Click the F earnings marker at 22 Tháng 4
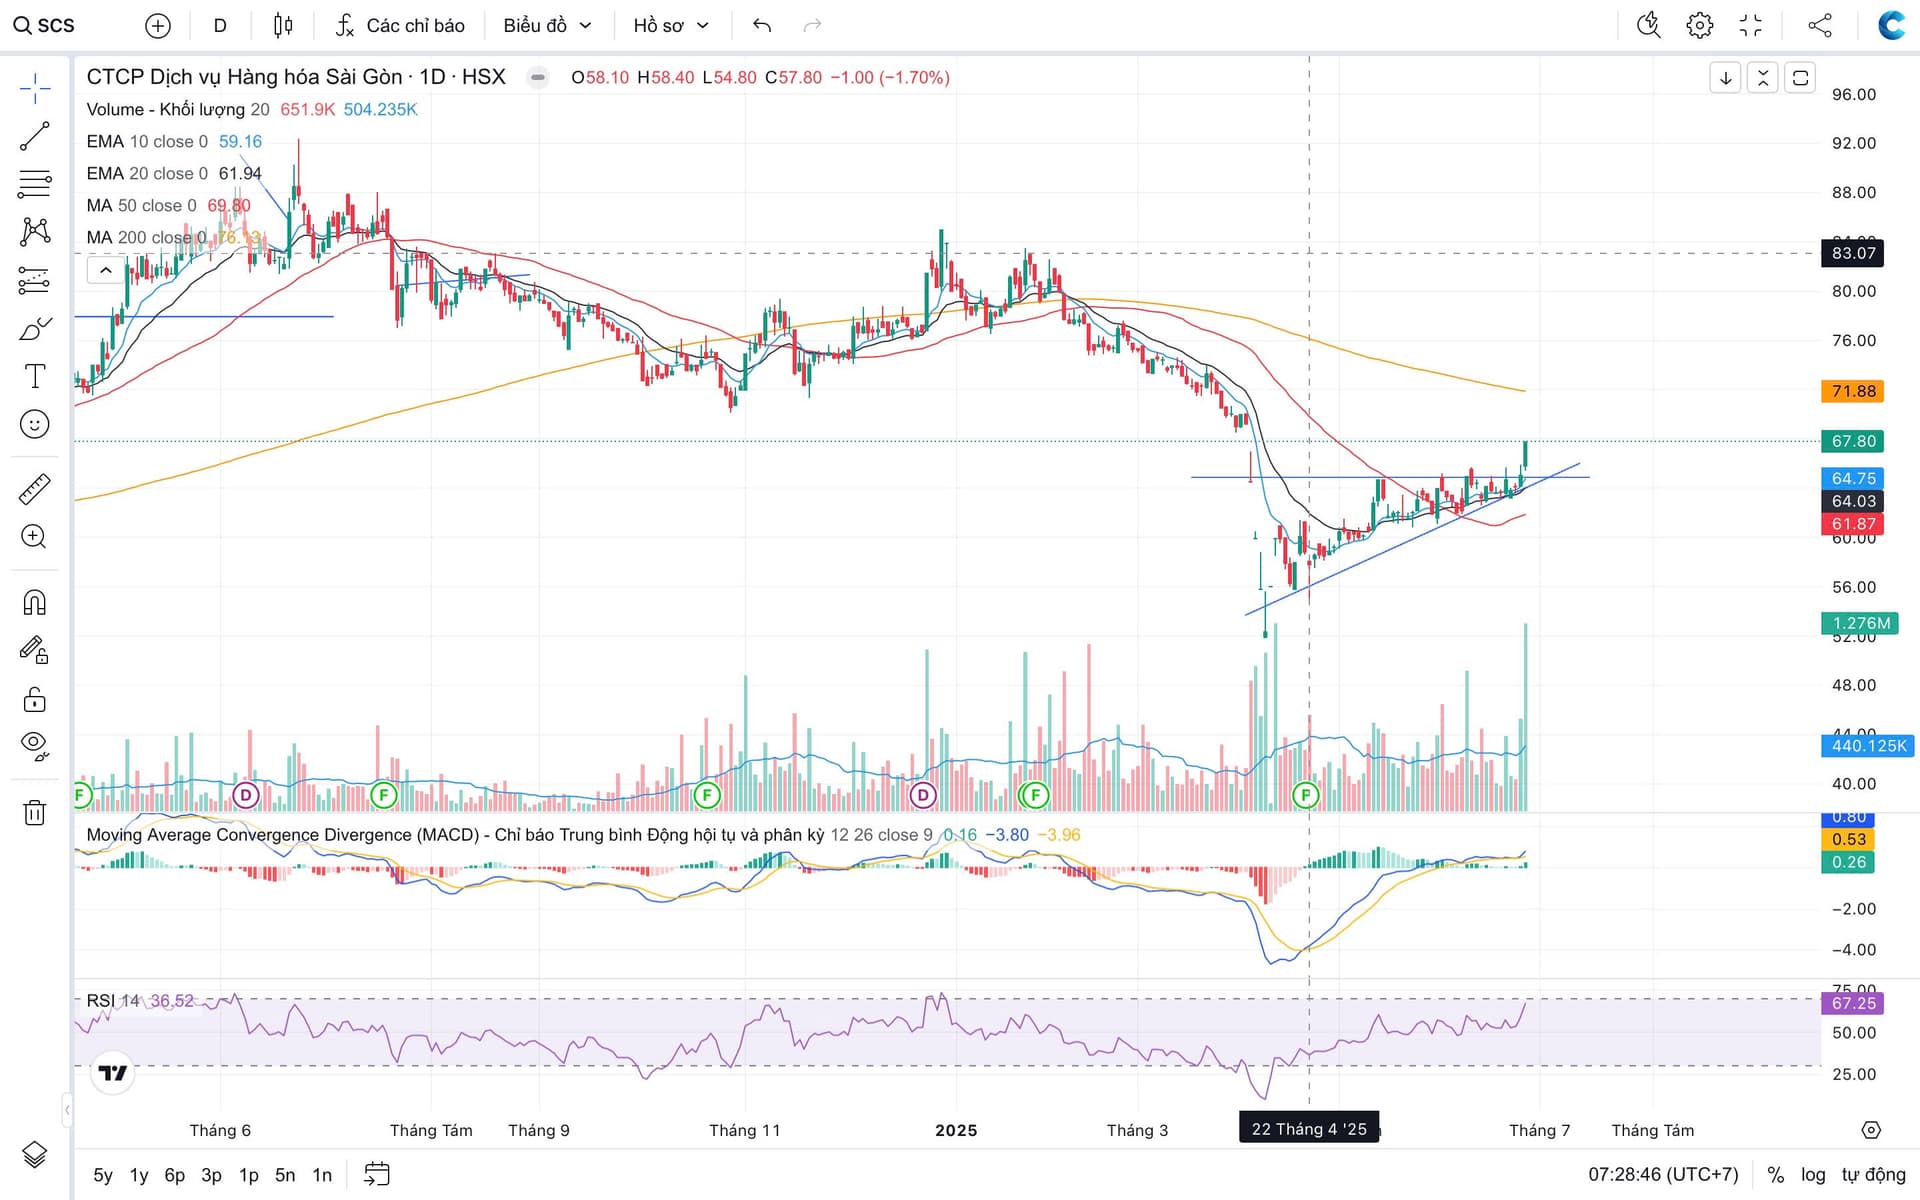 tap(1305, 796)
